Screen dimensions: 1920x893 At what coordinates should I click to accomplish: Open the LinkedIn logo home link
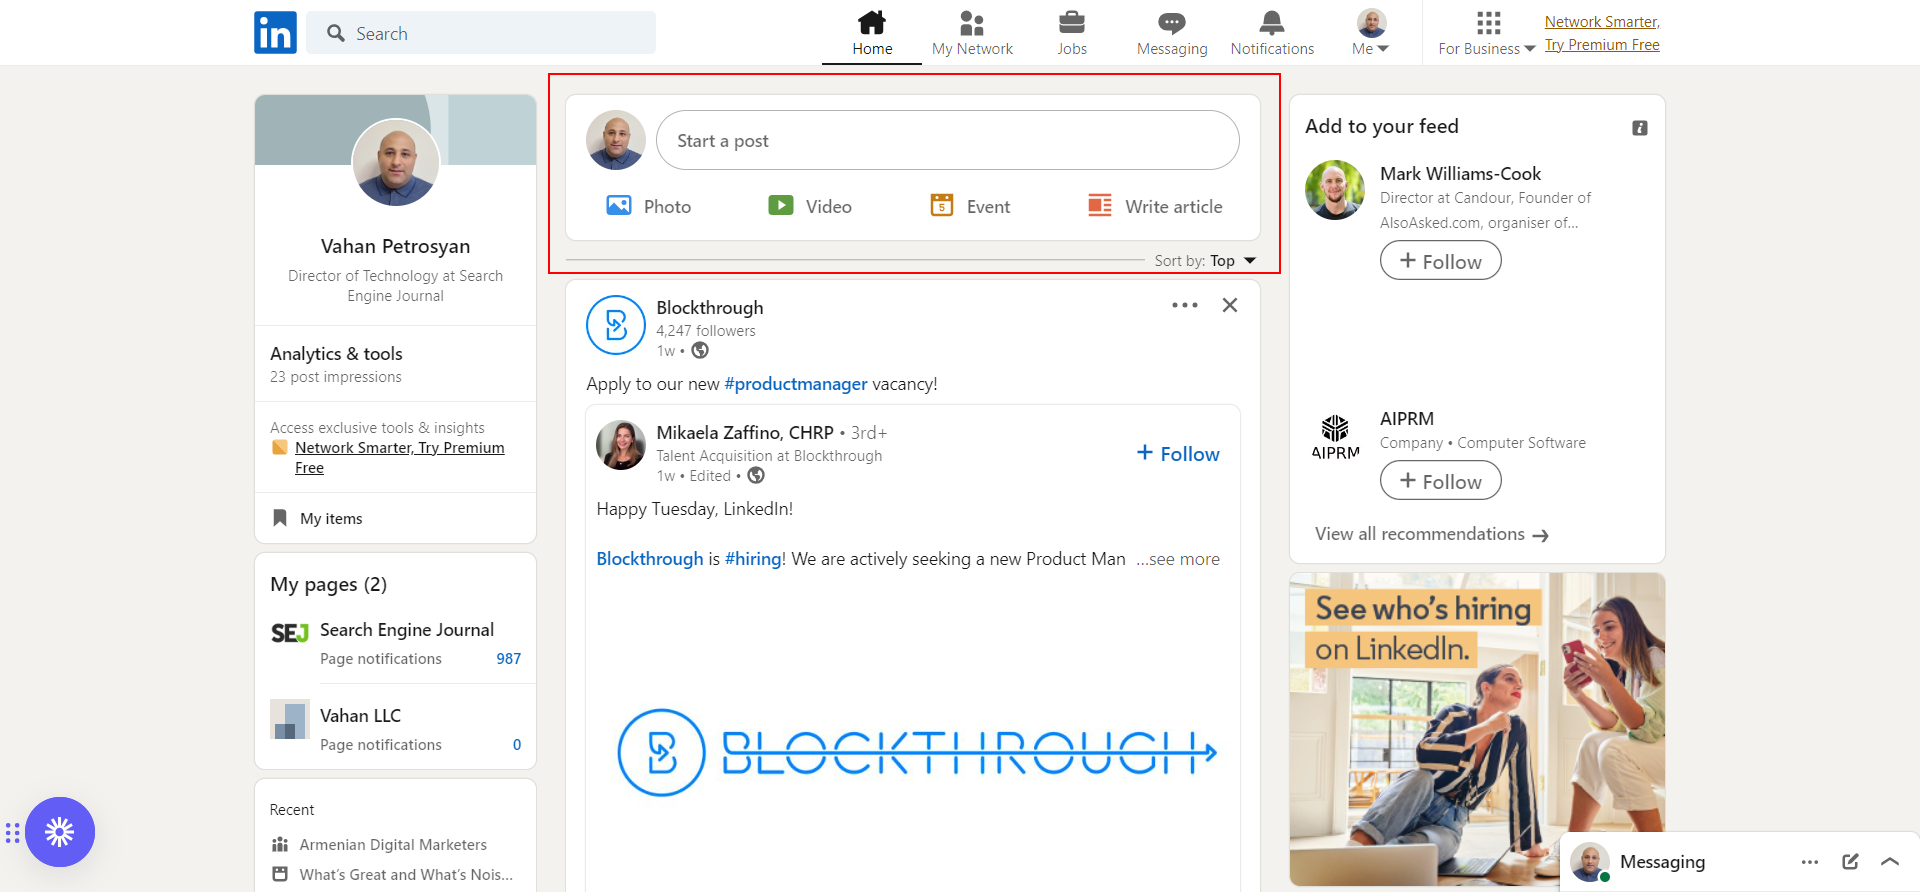275,33
